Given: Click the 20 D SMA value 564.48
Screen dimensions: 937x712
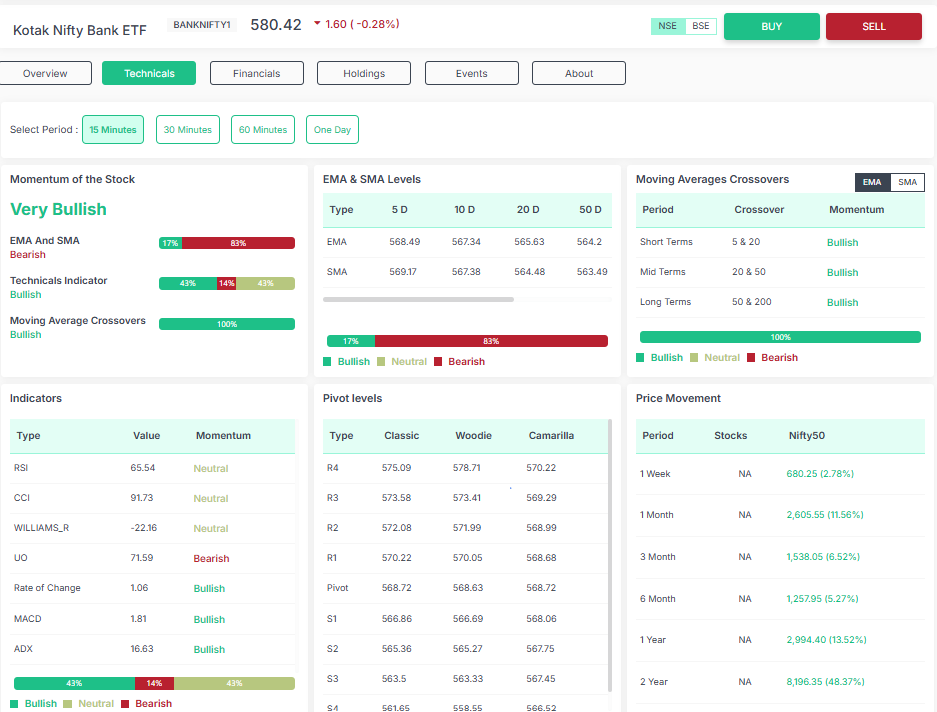Looking at the screenshot, I should pyautogui.click(x=529, y=271).
